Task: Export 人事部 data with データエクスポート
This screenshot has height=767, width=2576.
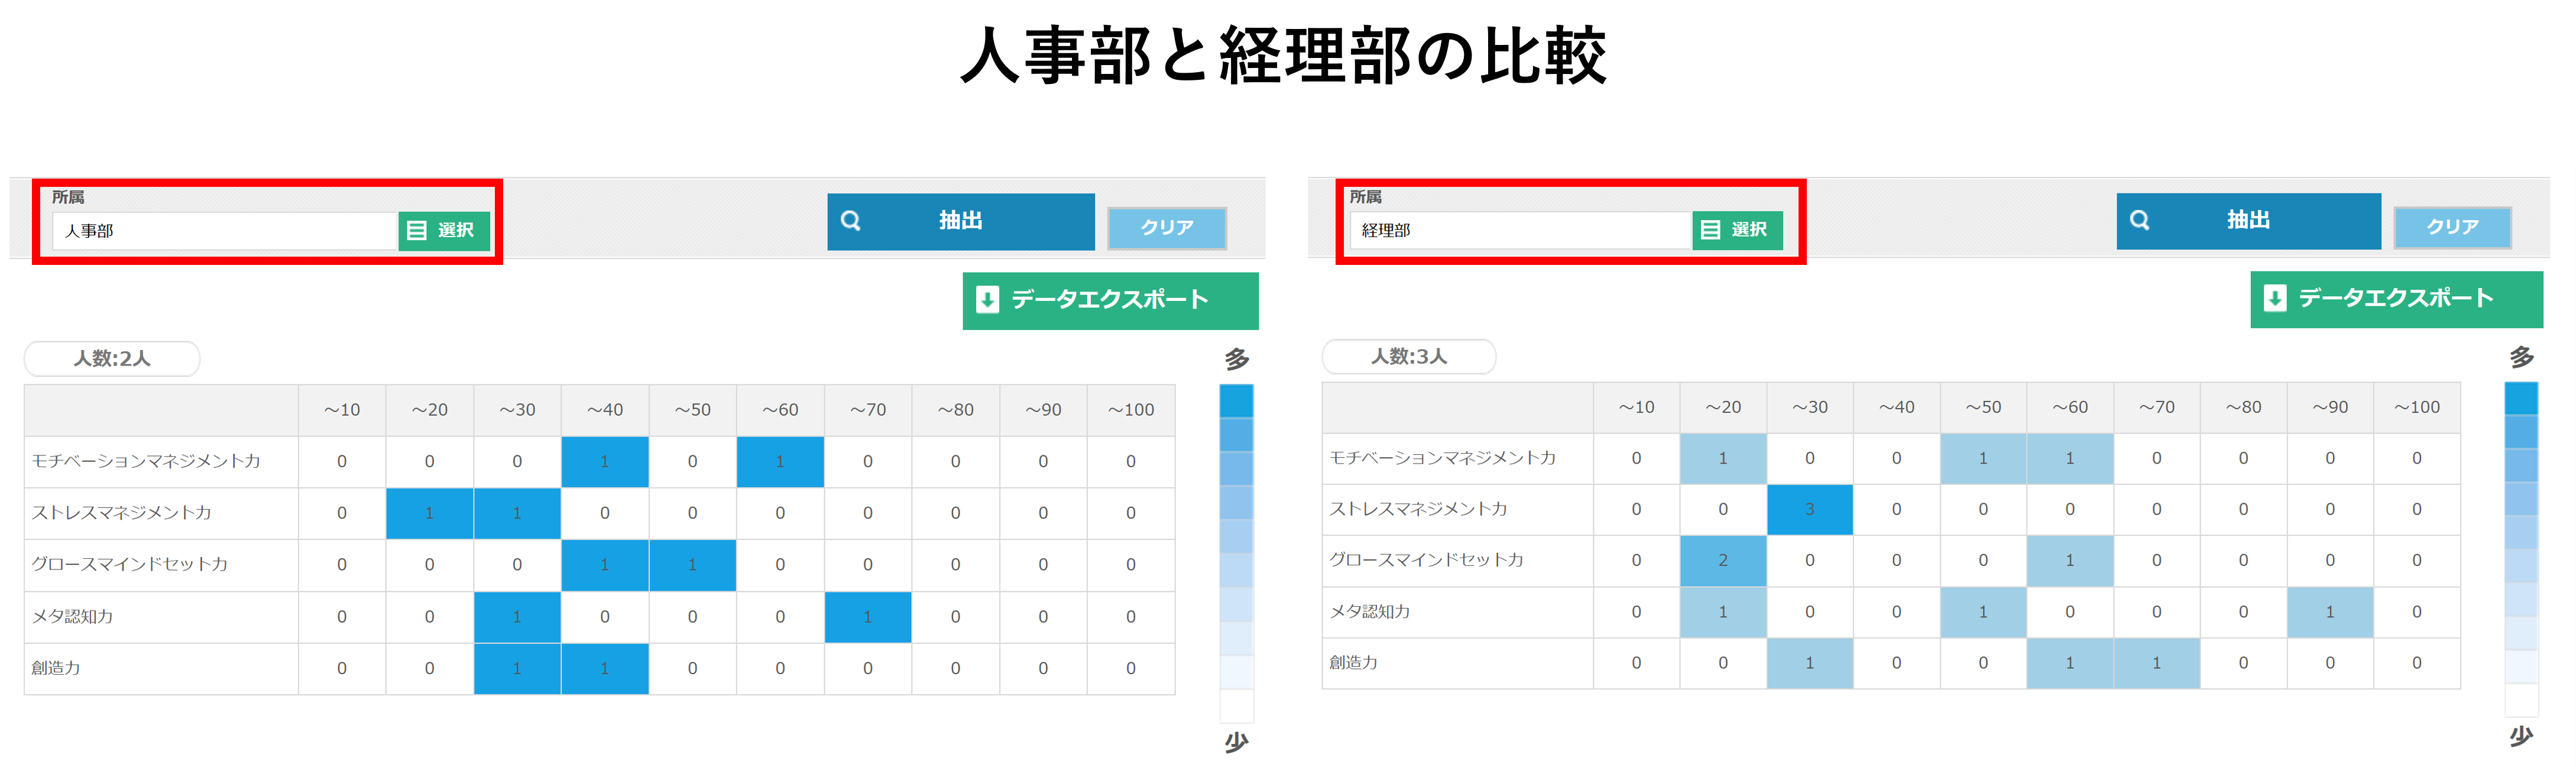Action: tap(1110, 300)
